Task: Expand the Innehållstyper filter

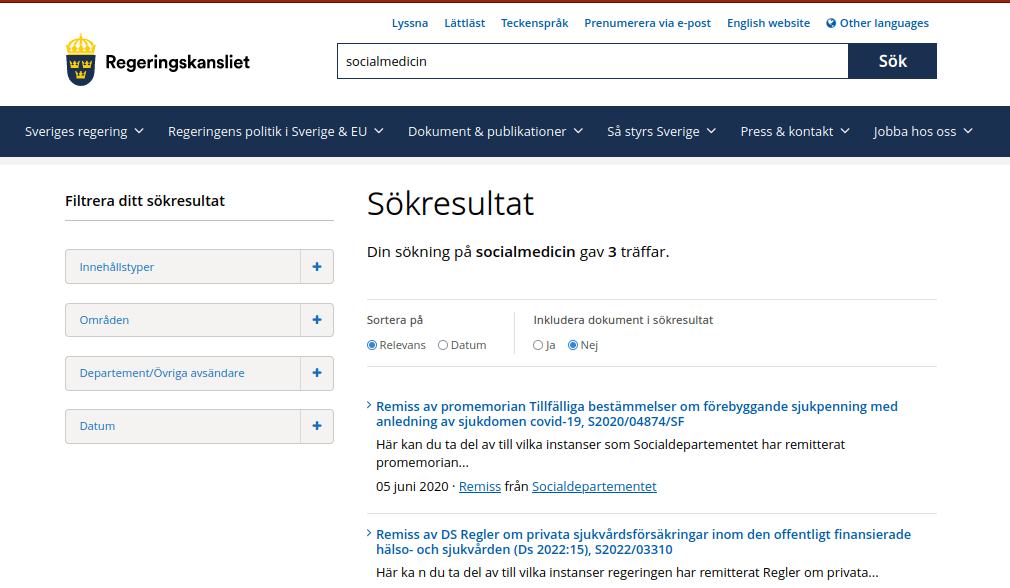Action: [x=317, y=266]
